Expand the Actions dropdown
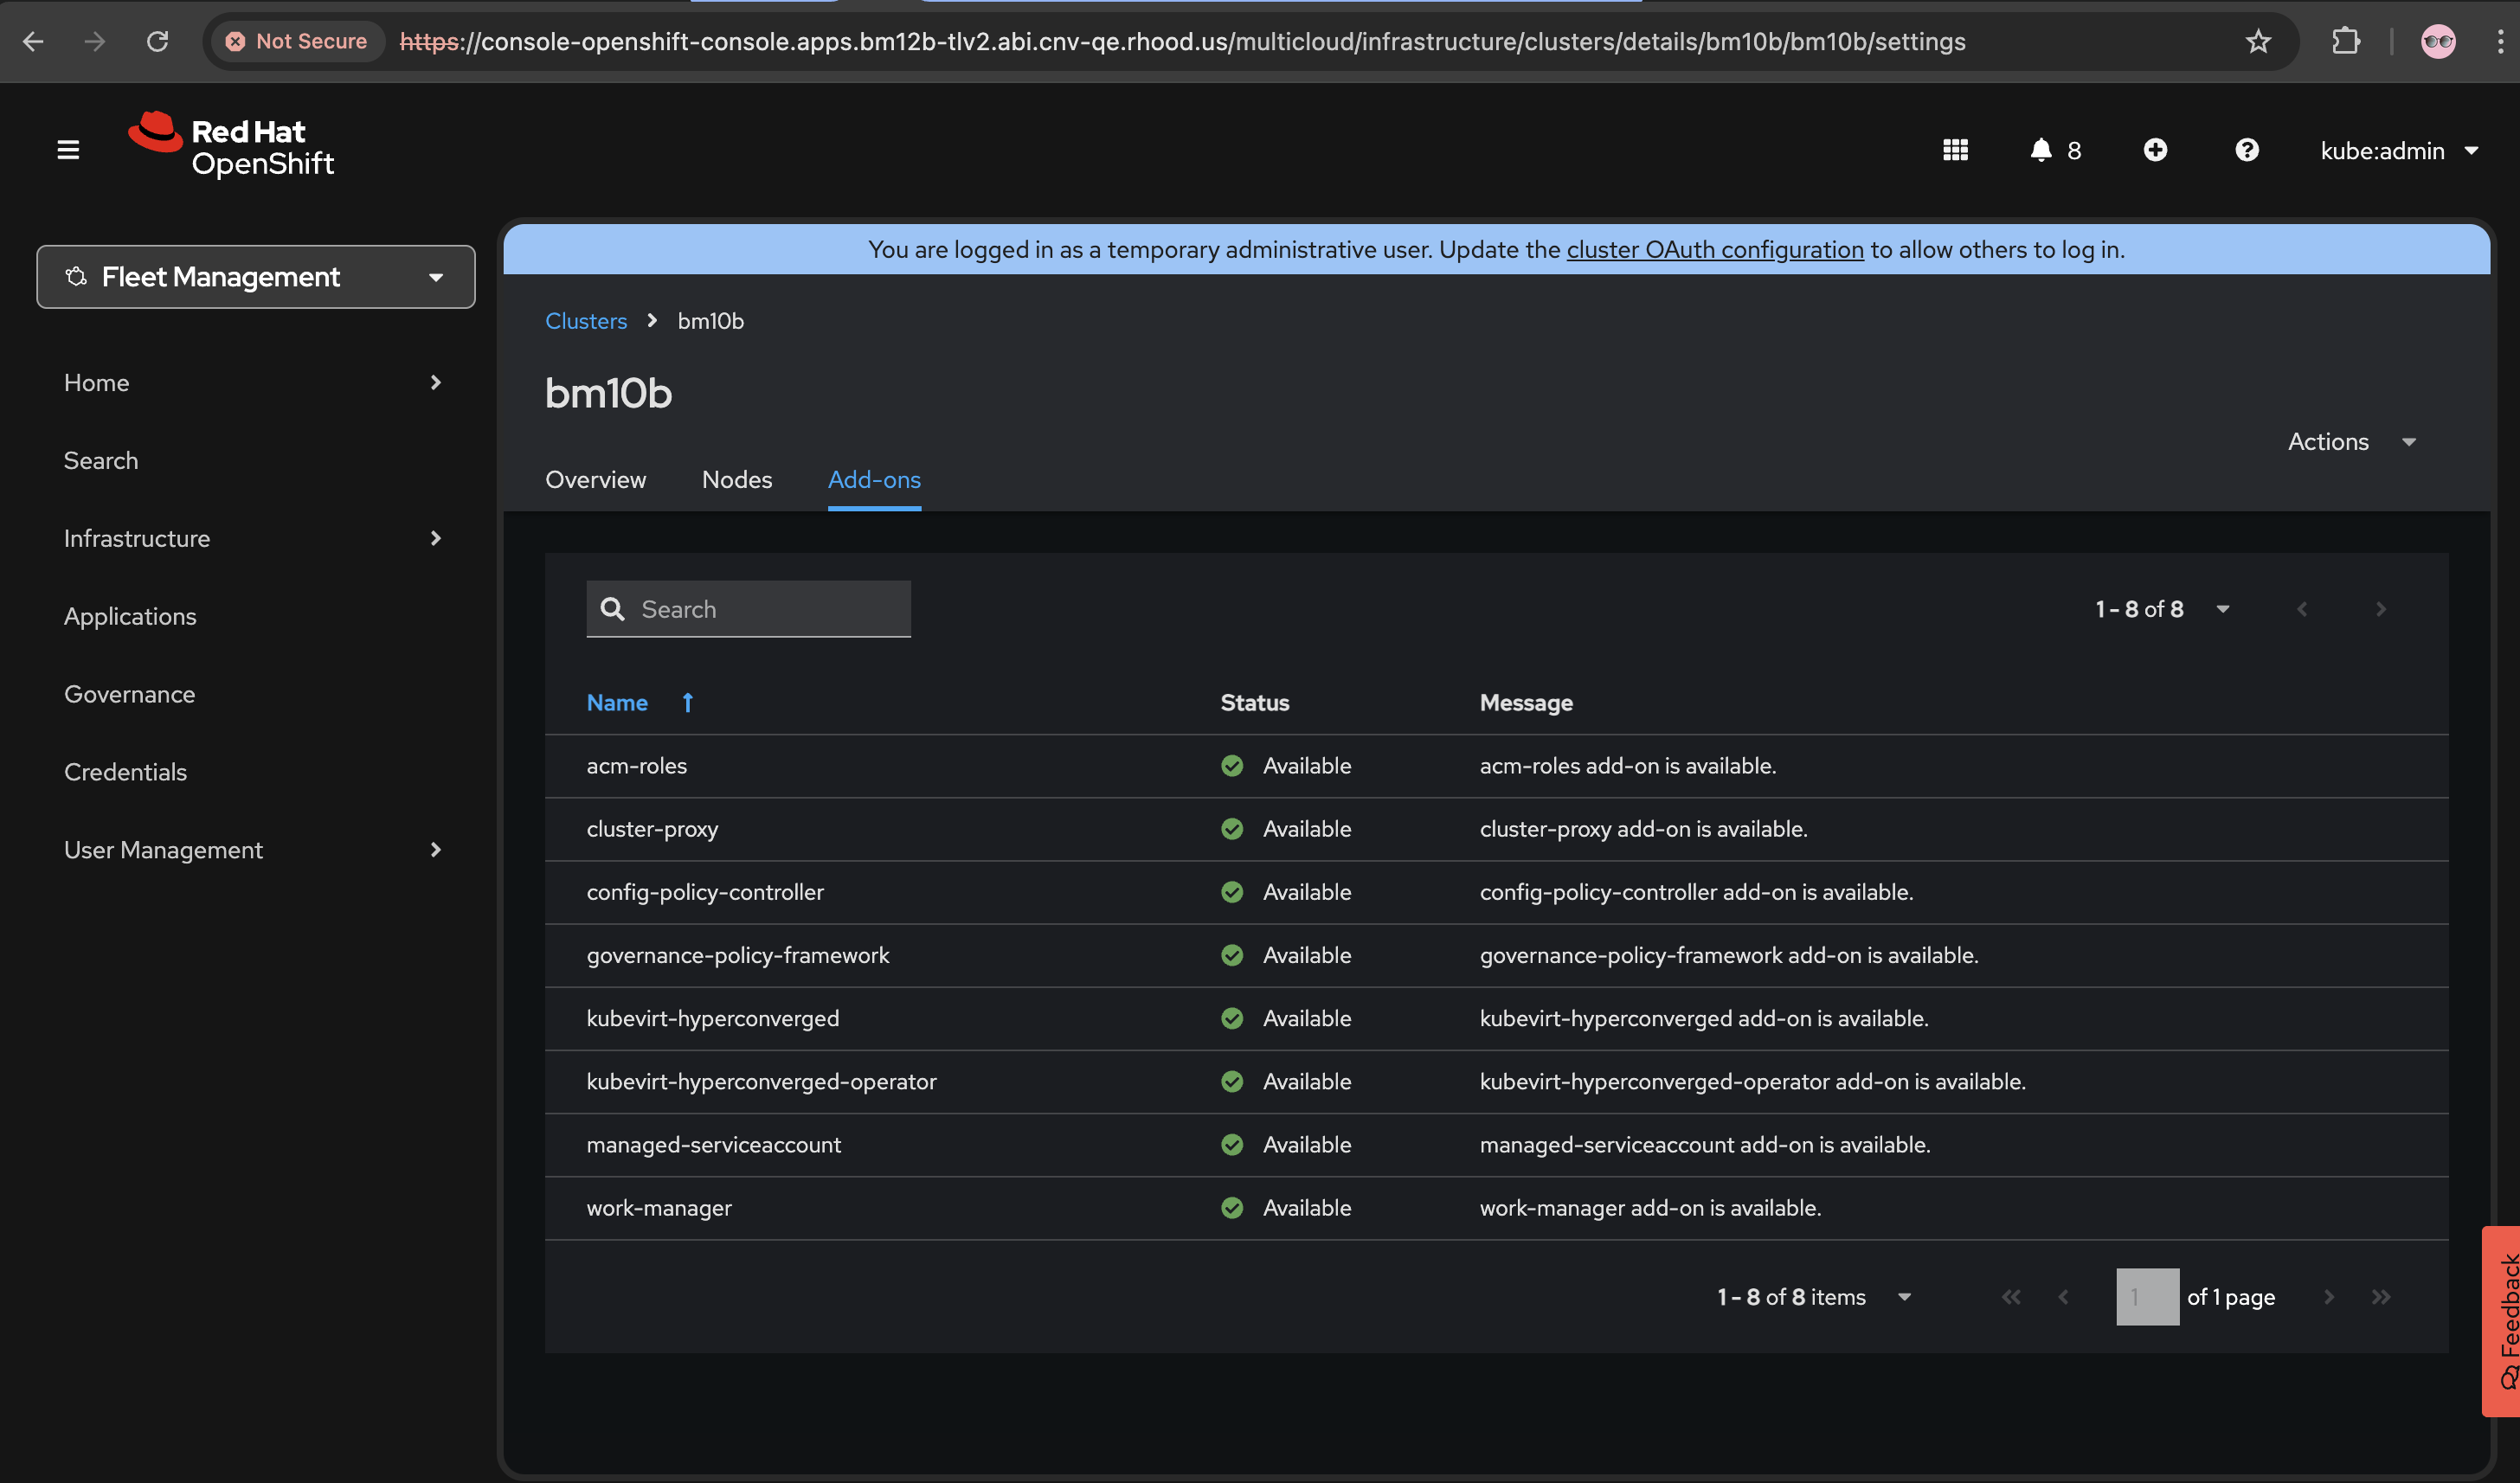The height and width of the screenshot is (1483, 2520). tap(2351, 442)
